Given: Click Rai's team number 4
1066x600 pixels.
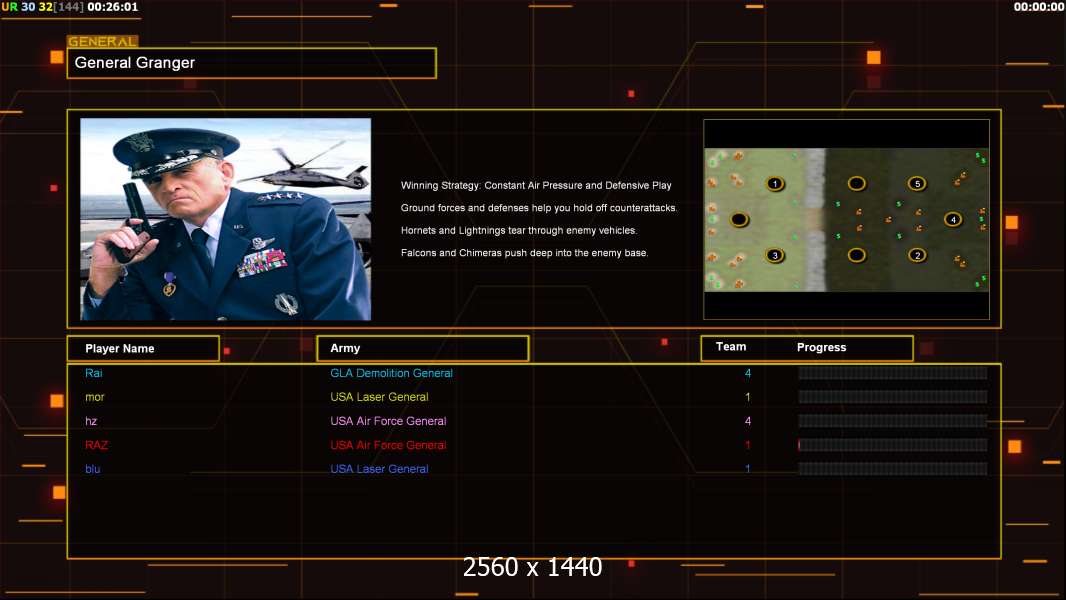Looking at the screenshot, I should point(748,373).
